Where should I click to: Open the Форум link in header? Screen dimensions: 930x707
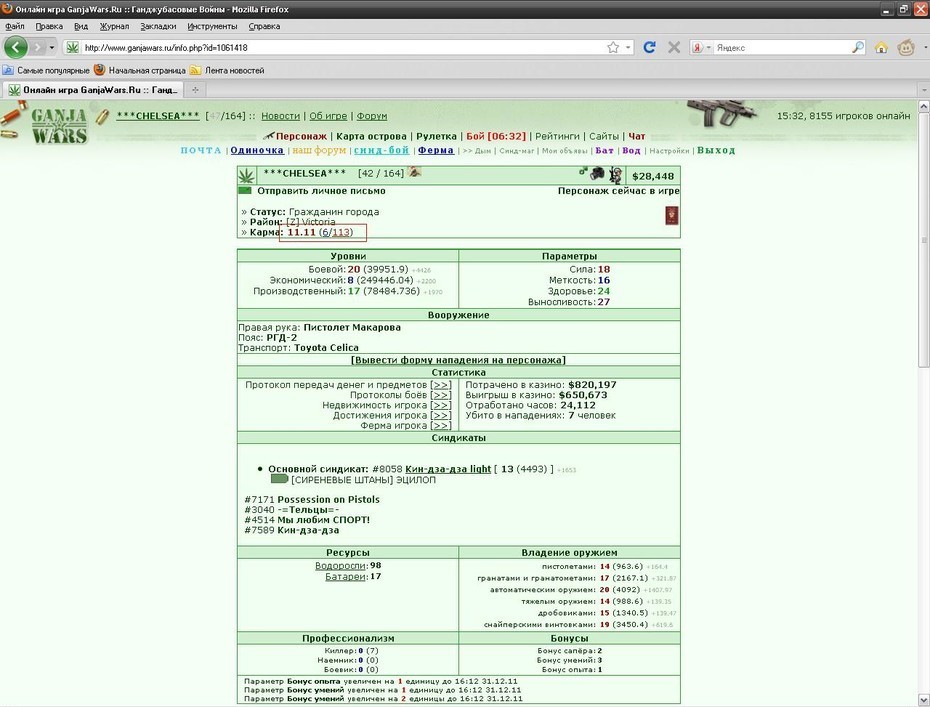(x=372, y=116)
